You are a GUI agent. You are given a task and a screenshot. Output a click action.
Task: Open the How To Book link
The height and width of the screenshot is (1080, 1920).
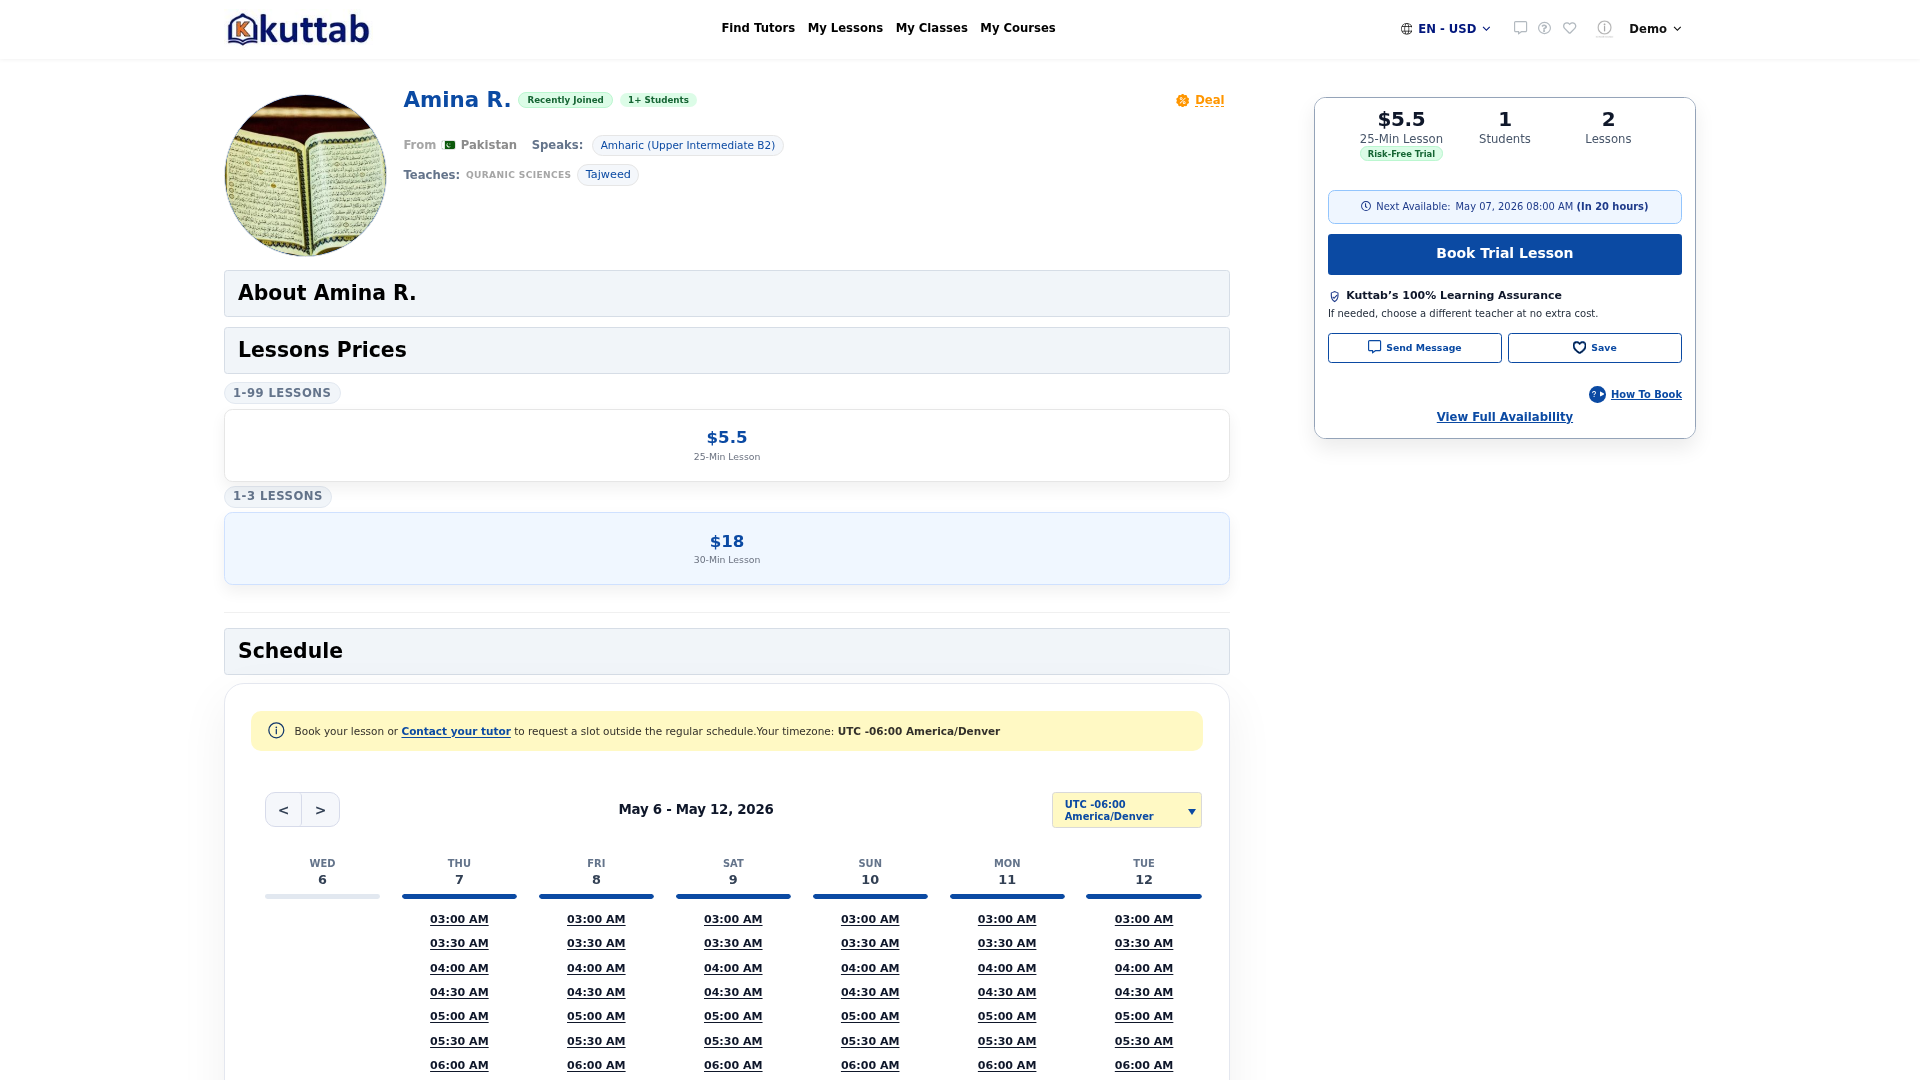[1646, 395]
